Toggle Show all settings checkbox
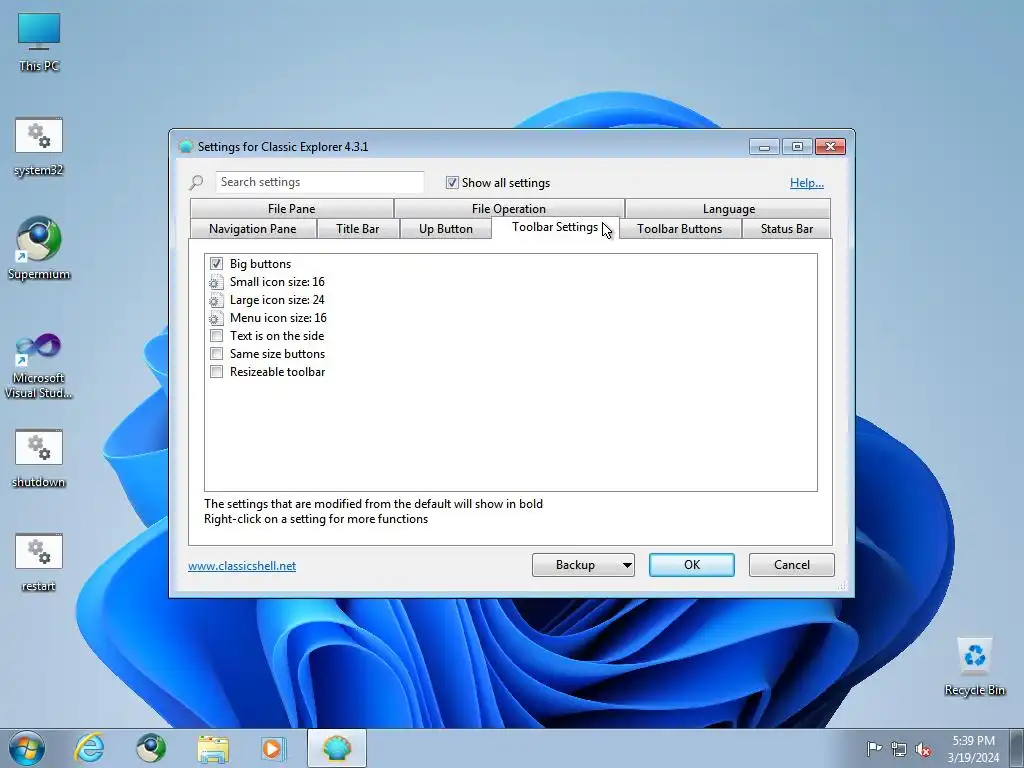This screenshot has width=1024, height=768. [x=452, y=183]
